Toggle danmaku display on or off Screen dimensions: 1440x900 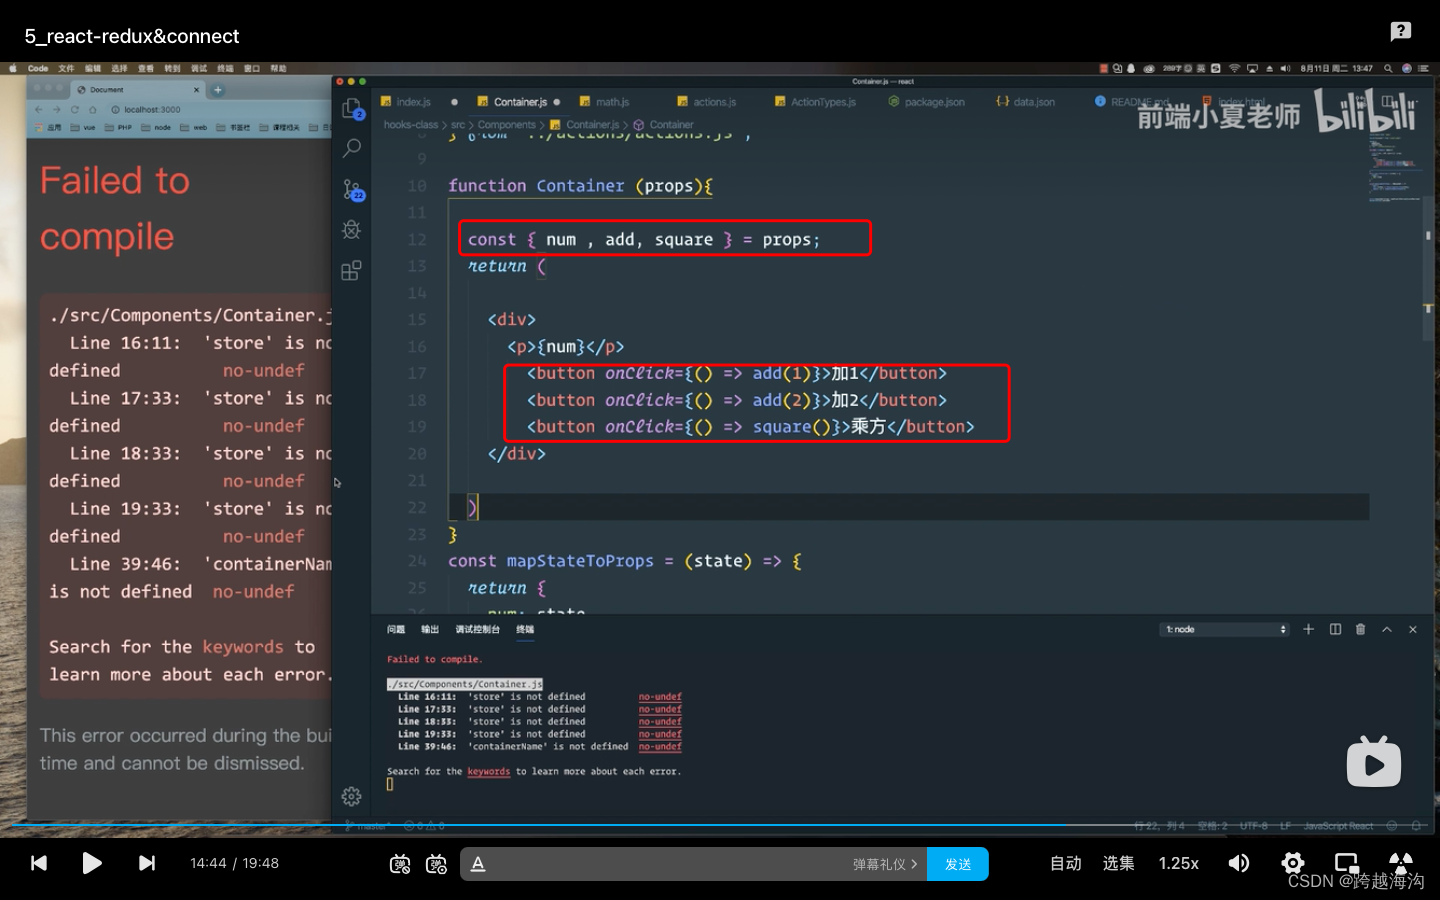pyautogui.click(x=400, y=864)
